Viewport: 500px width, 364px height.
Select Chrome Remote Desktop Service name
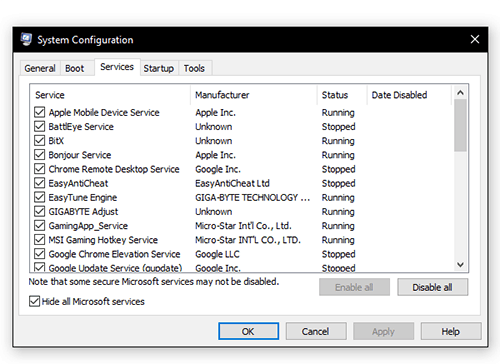coord(114,169)
